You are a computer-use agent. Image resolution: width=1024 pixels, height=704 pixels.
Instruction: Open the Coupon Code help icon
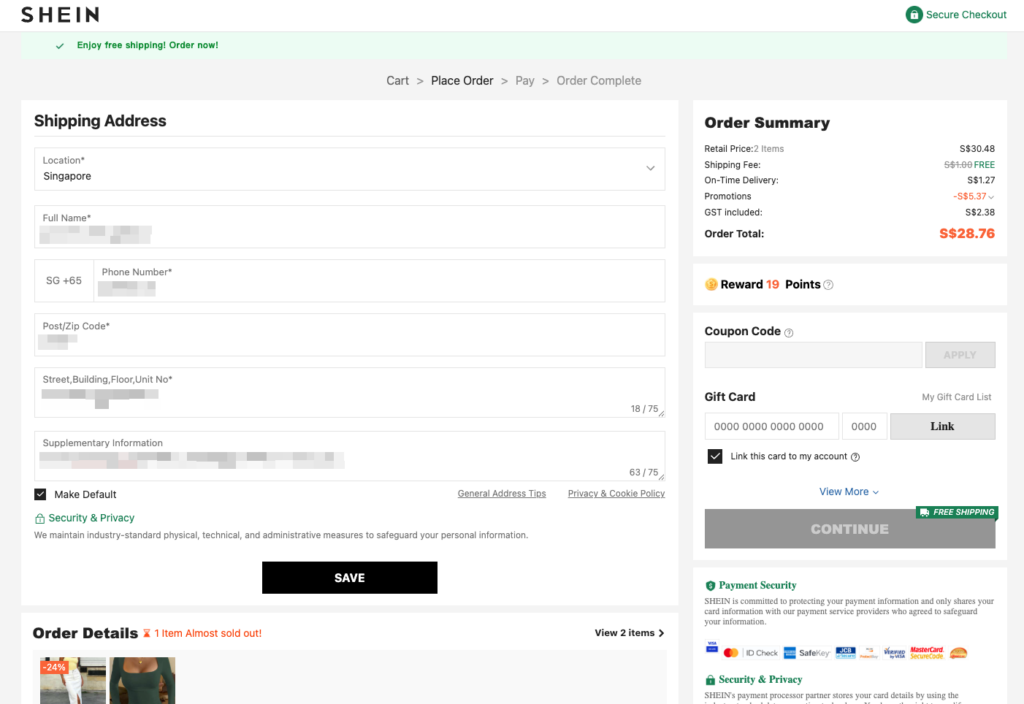point(789,333)
